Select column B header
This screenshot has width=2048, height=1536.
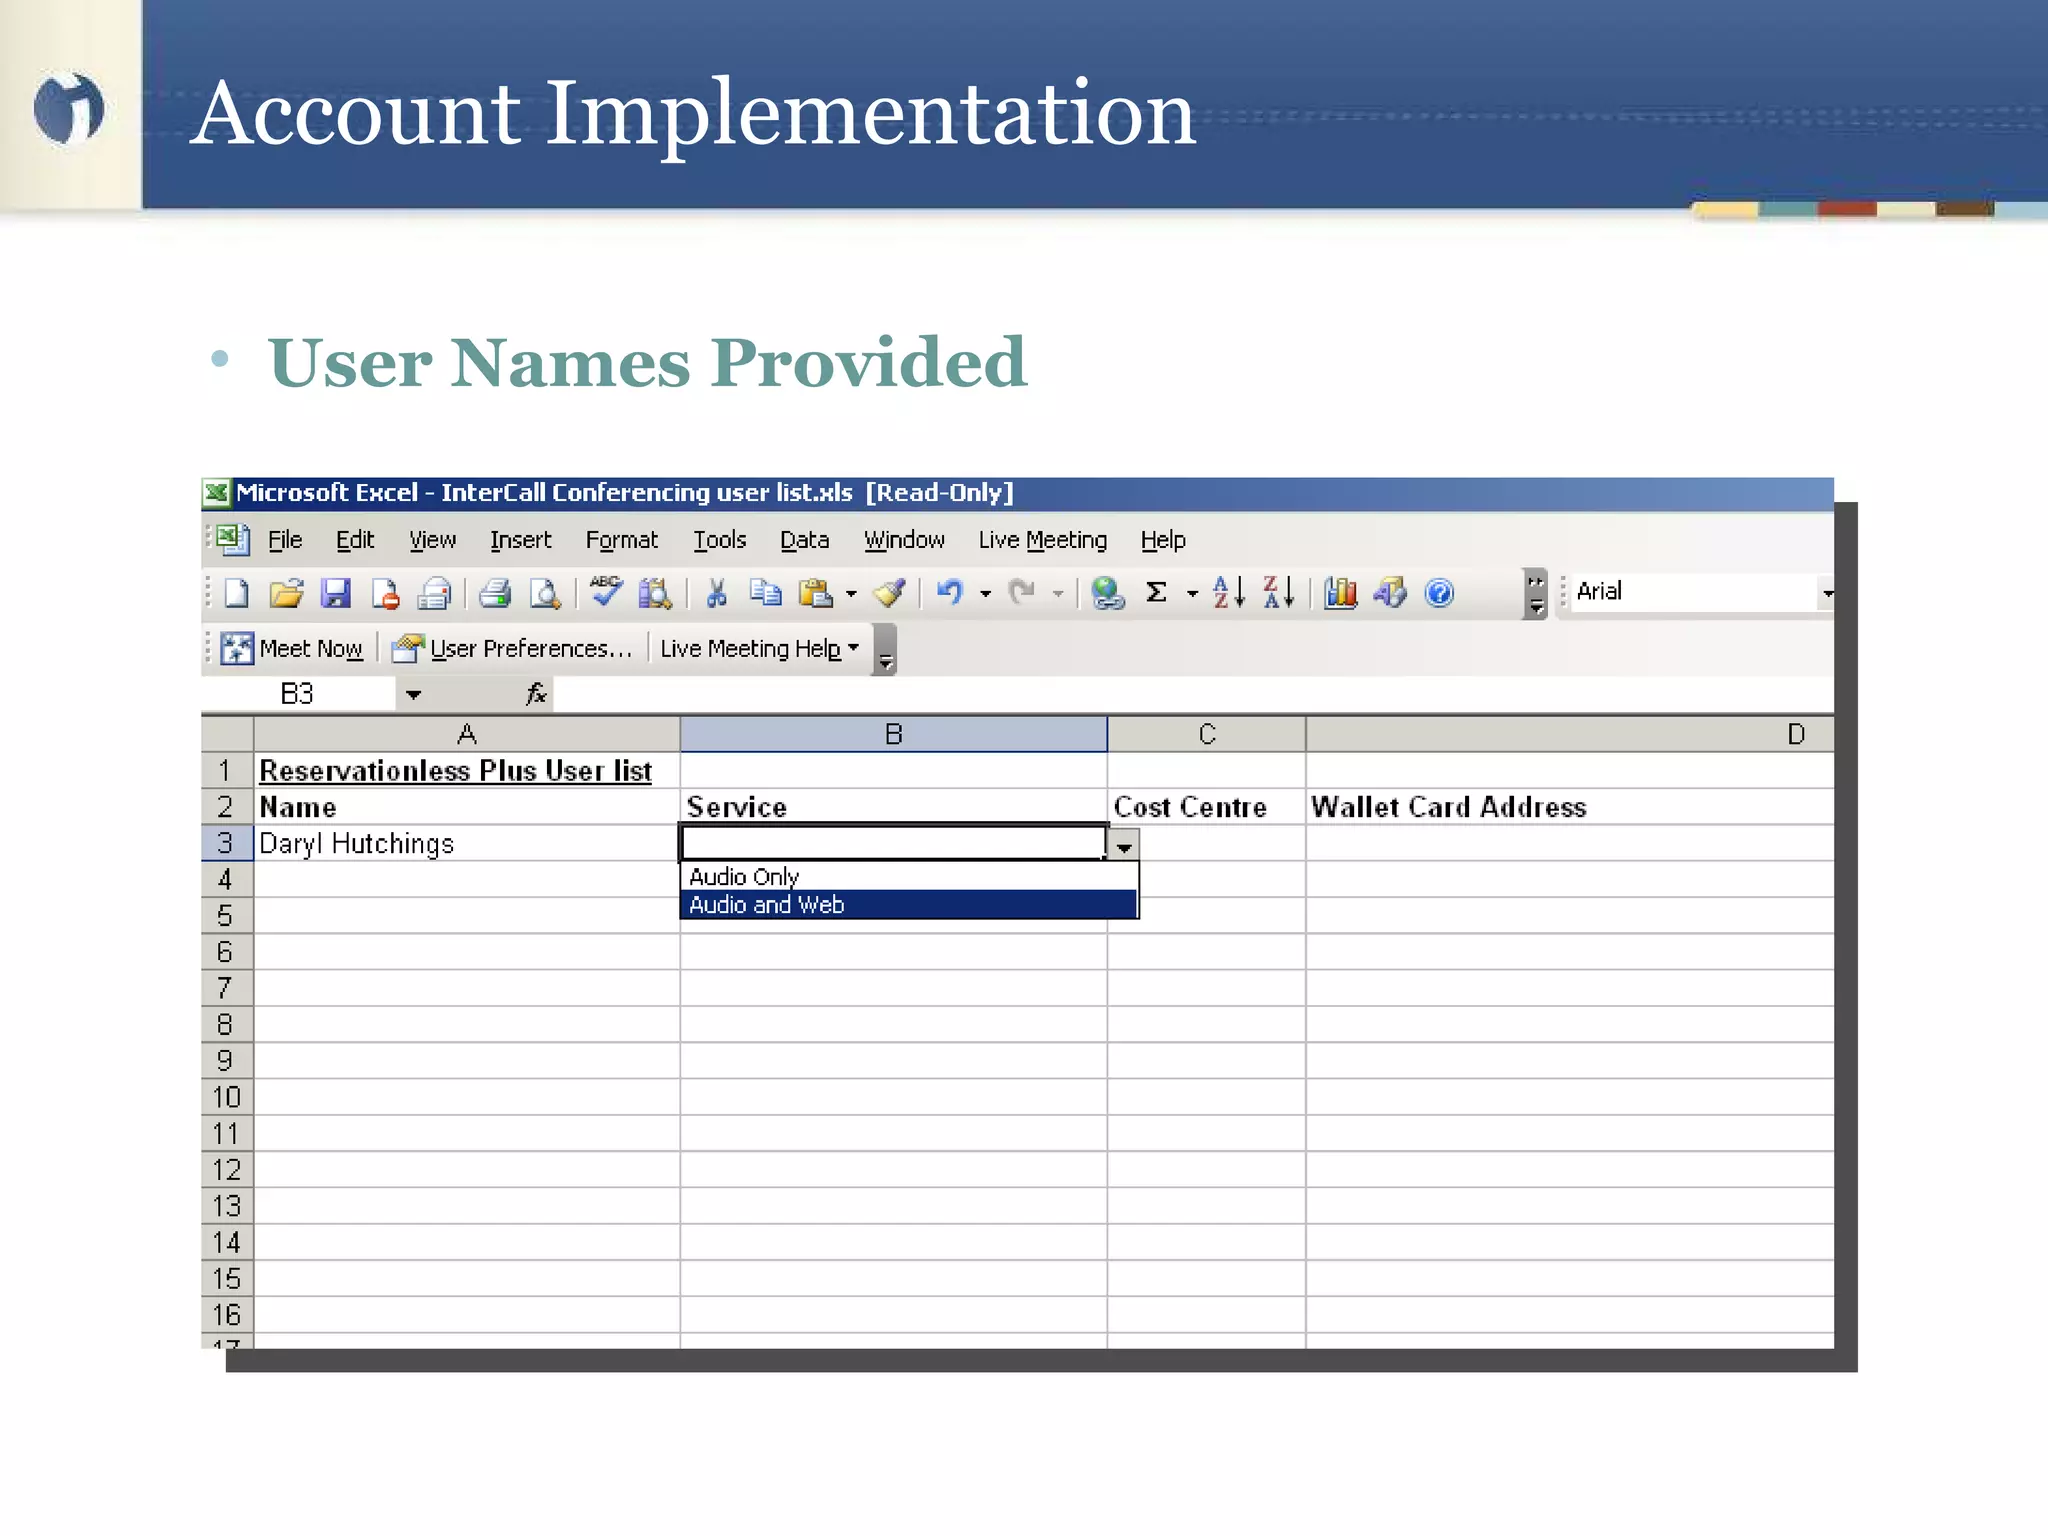(893, 734)
